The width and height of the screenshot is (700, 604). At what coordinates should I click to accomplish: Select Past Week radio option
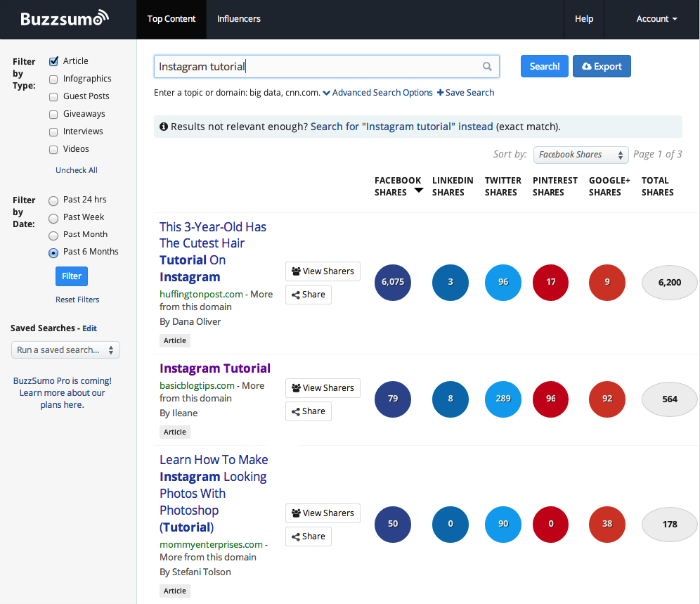[x=53, y=218]
